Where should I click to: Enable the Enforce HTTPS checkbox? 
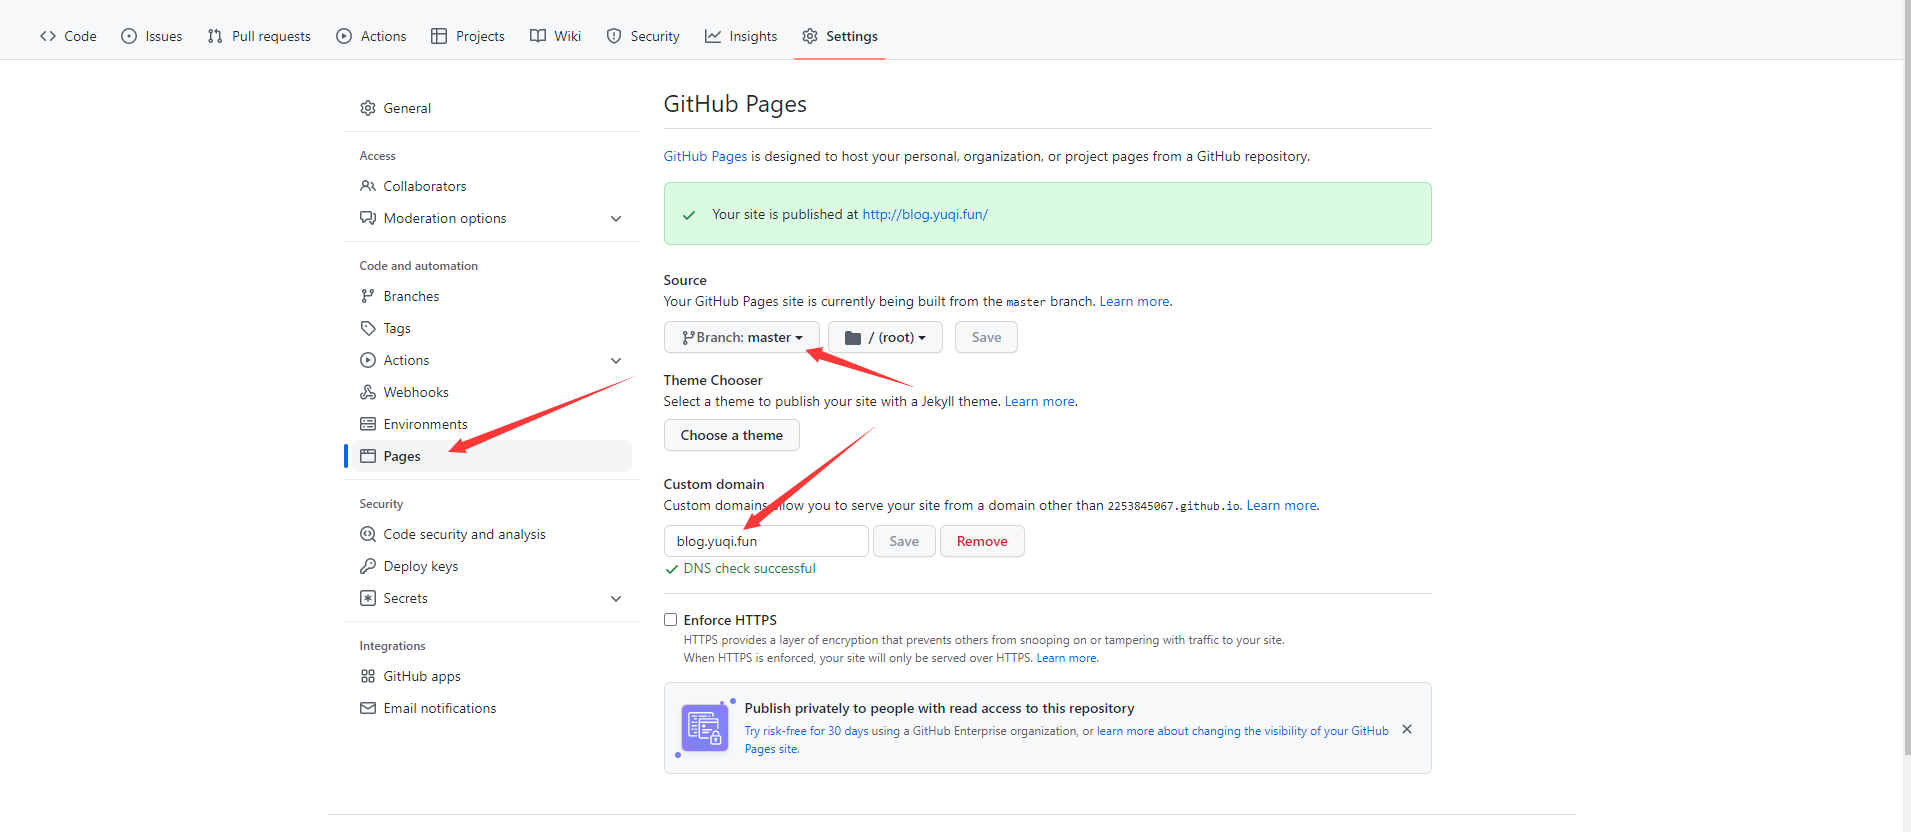pyautogui.click(x=671, y=620)
